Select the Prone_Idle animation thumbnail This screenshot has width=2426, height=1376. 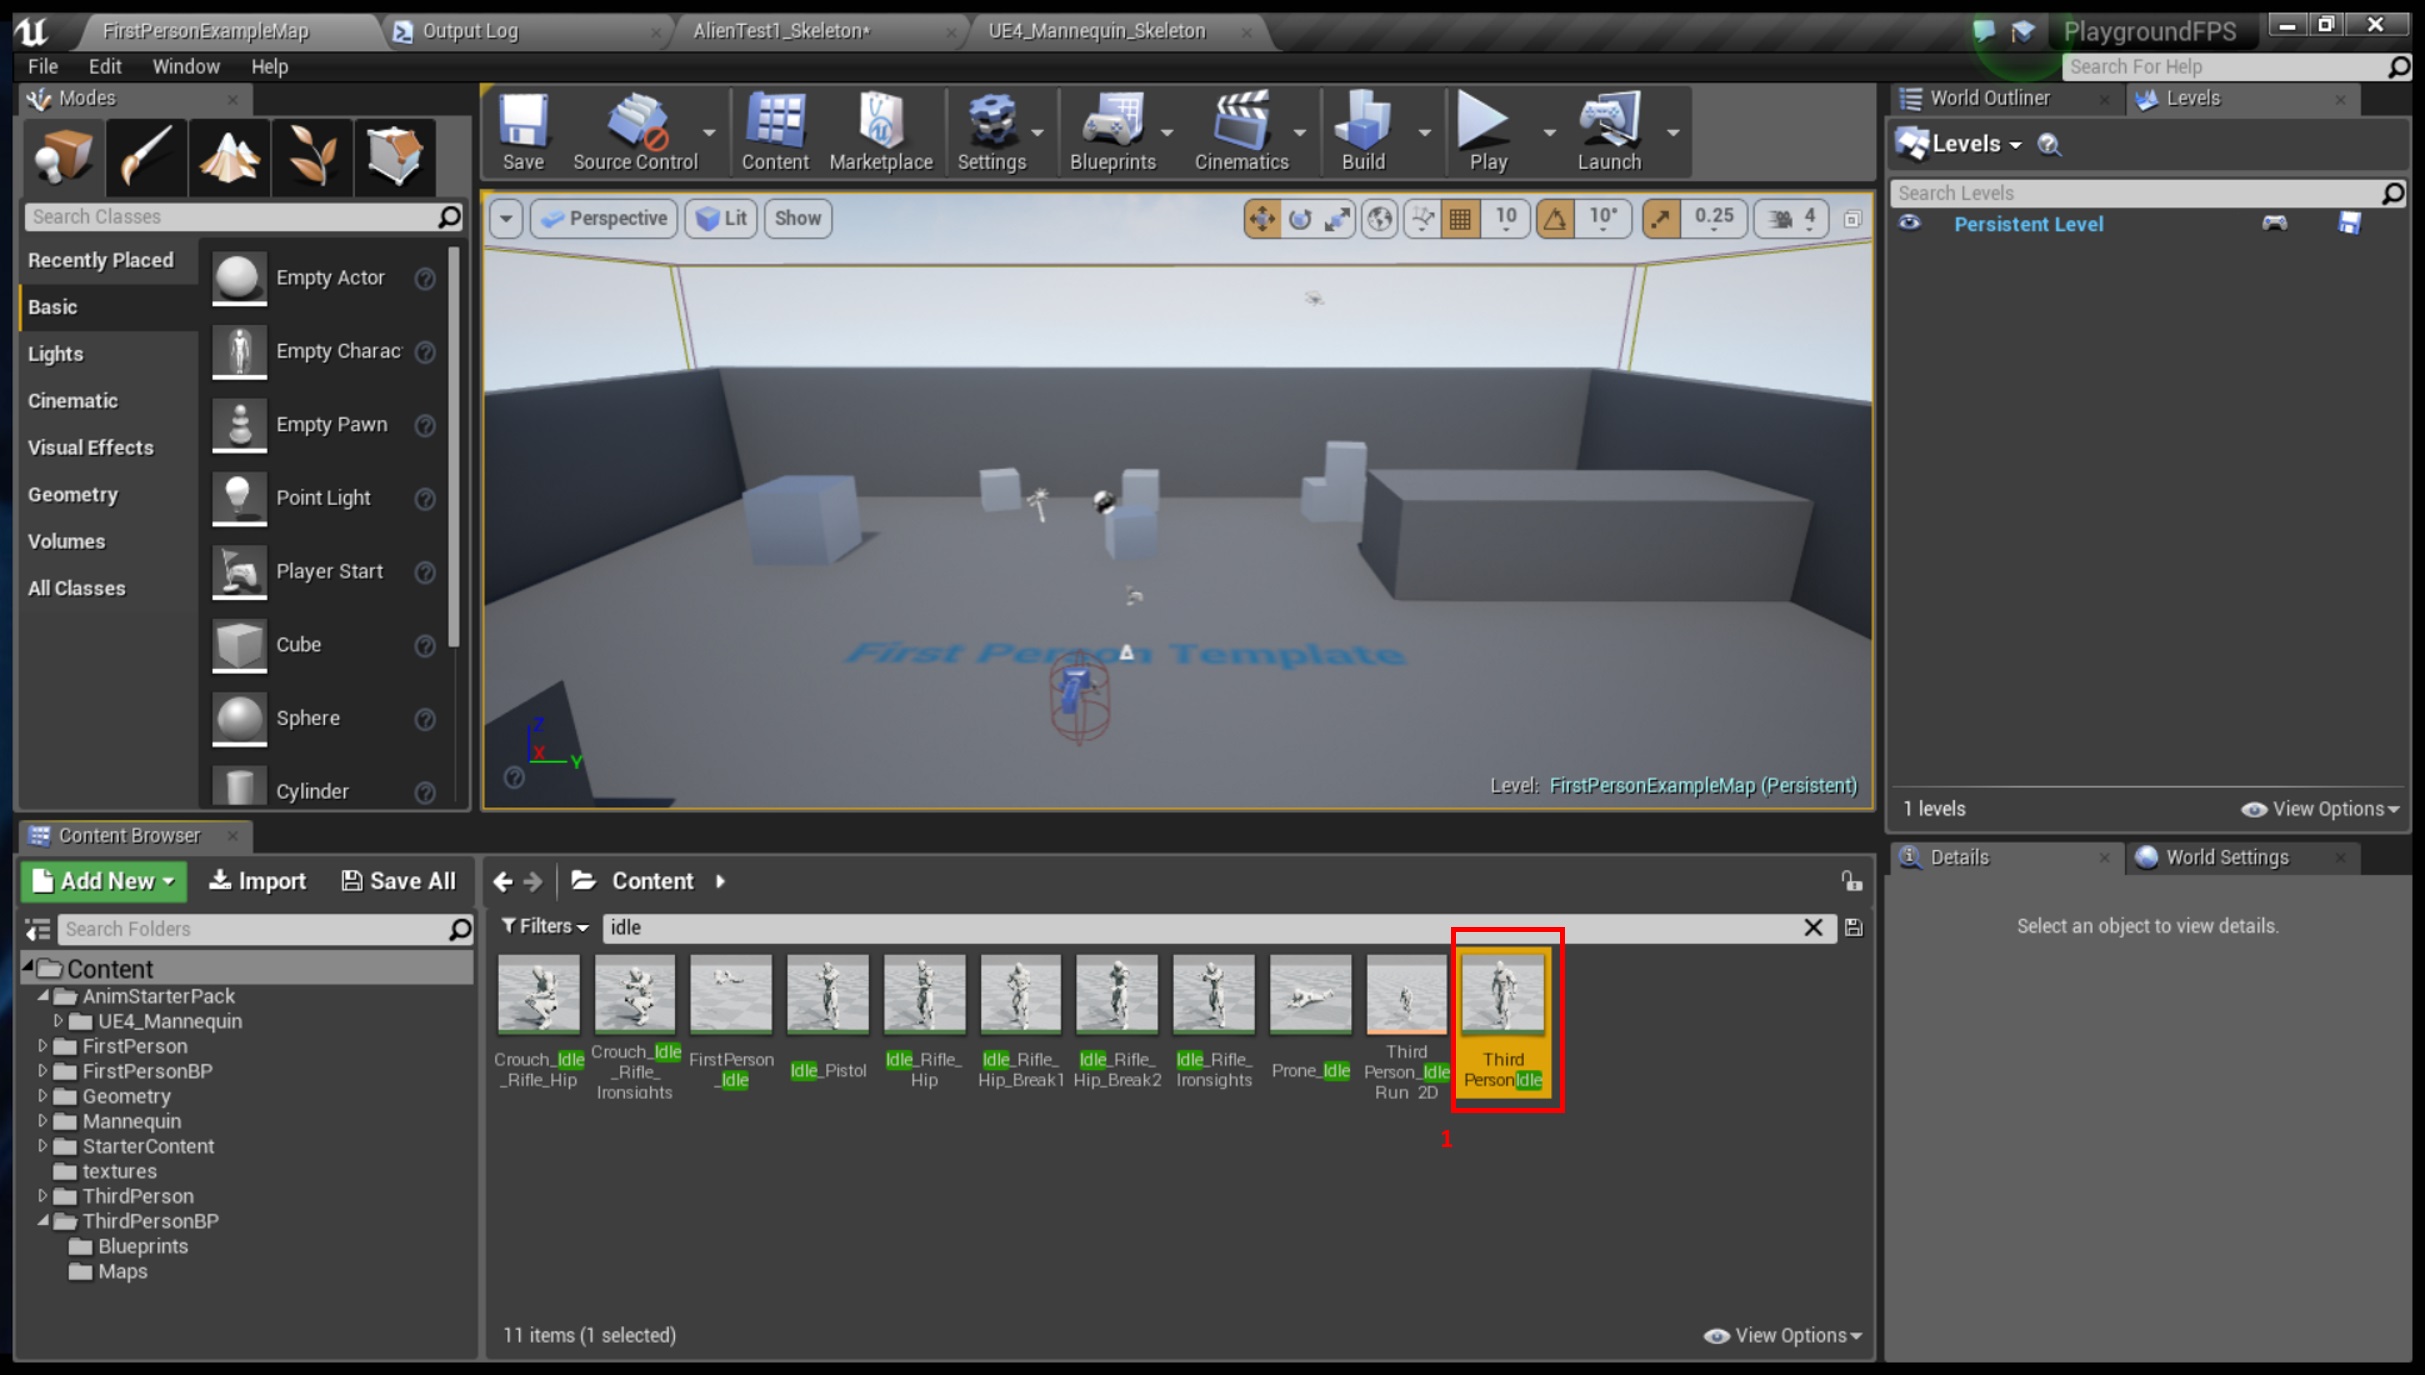click(1310, 995)
